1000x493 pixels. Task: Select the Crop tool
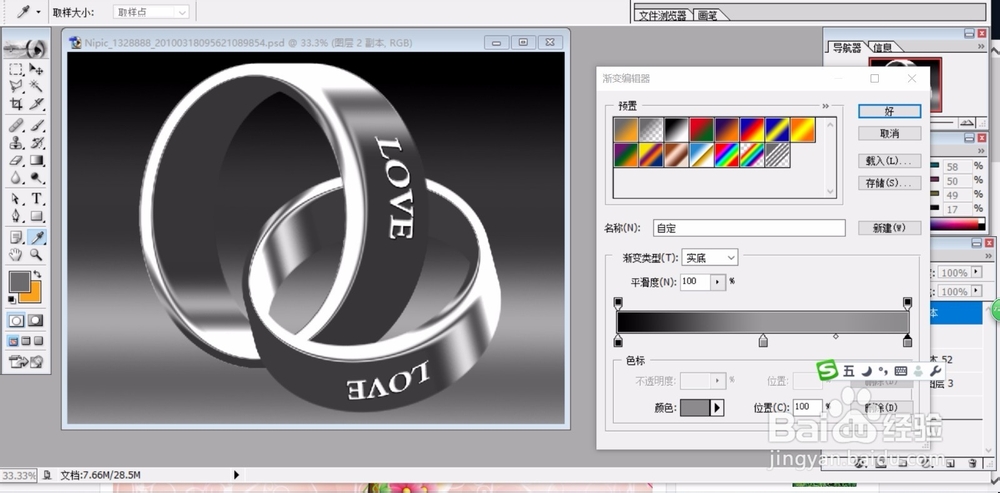tap(16, 103)
